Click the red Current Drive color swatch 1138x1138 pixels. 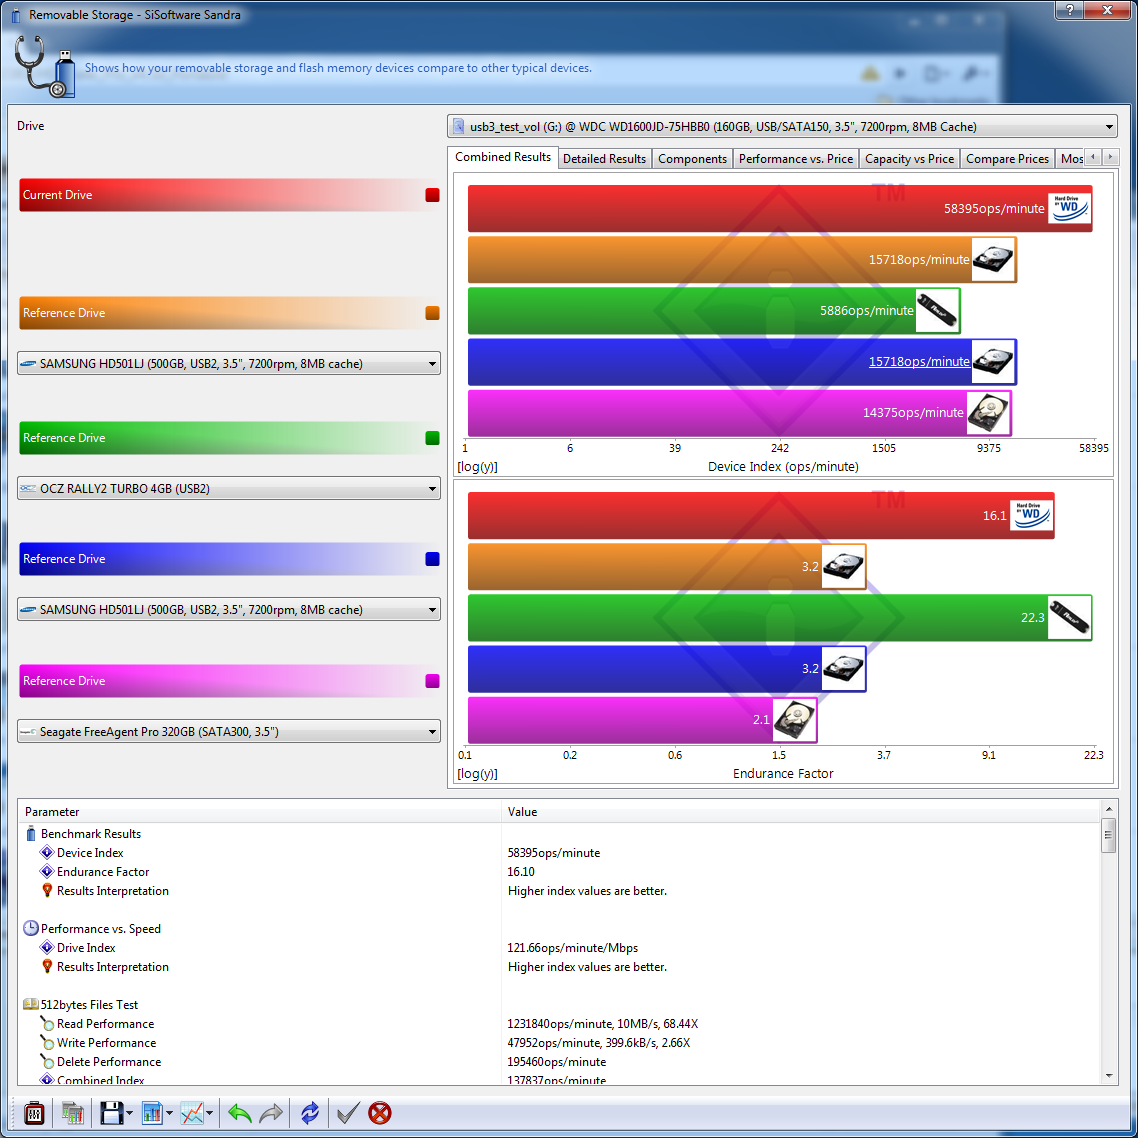[433, 195]
